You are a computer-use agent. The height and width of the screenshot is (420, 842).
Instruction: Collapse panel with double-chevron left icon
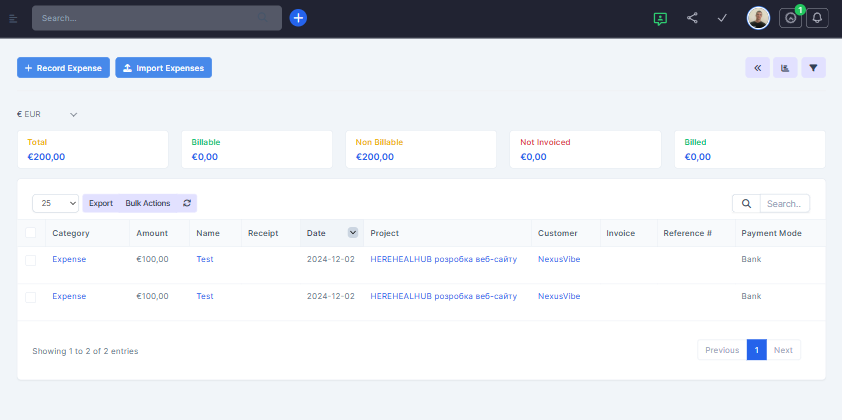757,68
